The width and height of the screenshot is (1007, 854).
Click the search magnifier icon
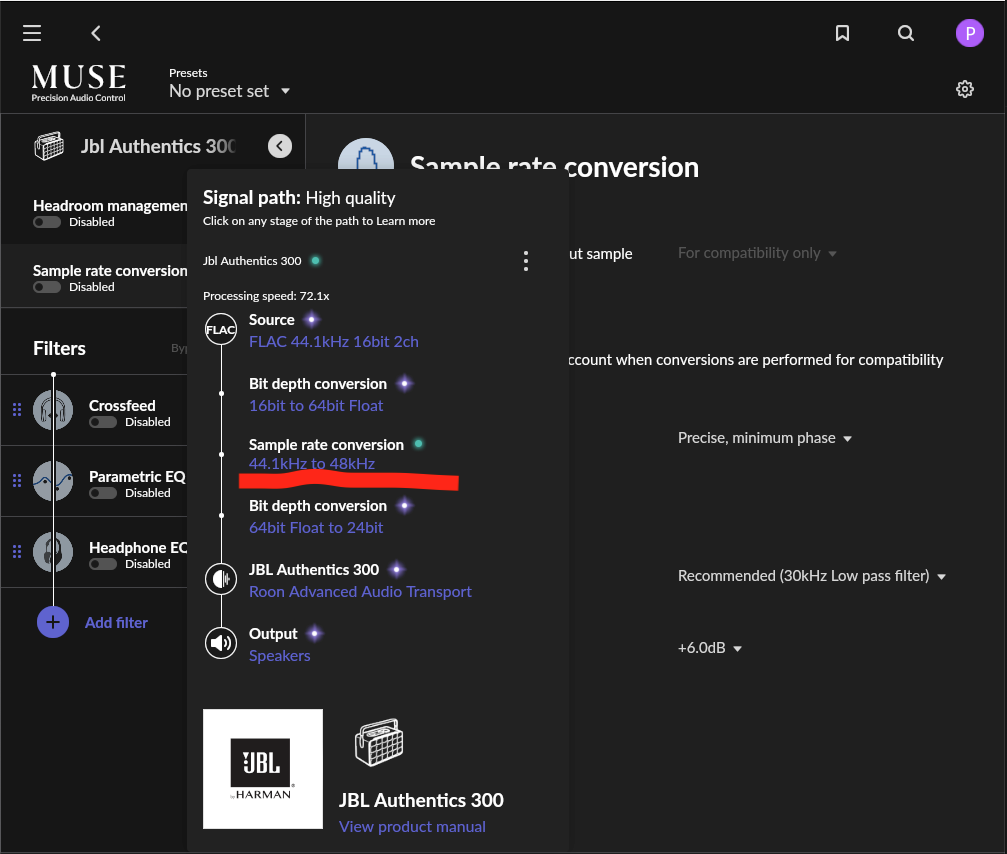[x=906, y=33]
